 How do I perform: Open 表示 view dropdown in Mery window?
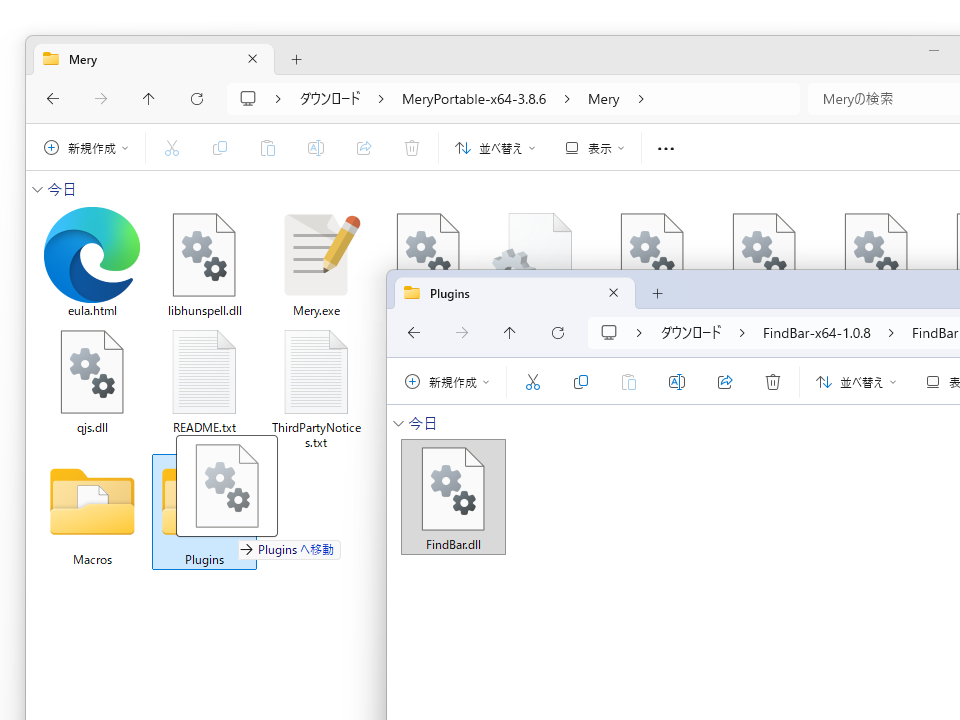click(x=595, y=148)
